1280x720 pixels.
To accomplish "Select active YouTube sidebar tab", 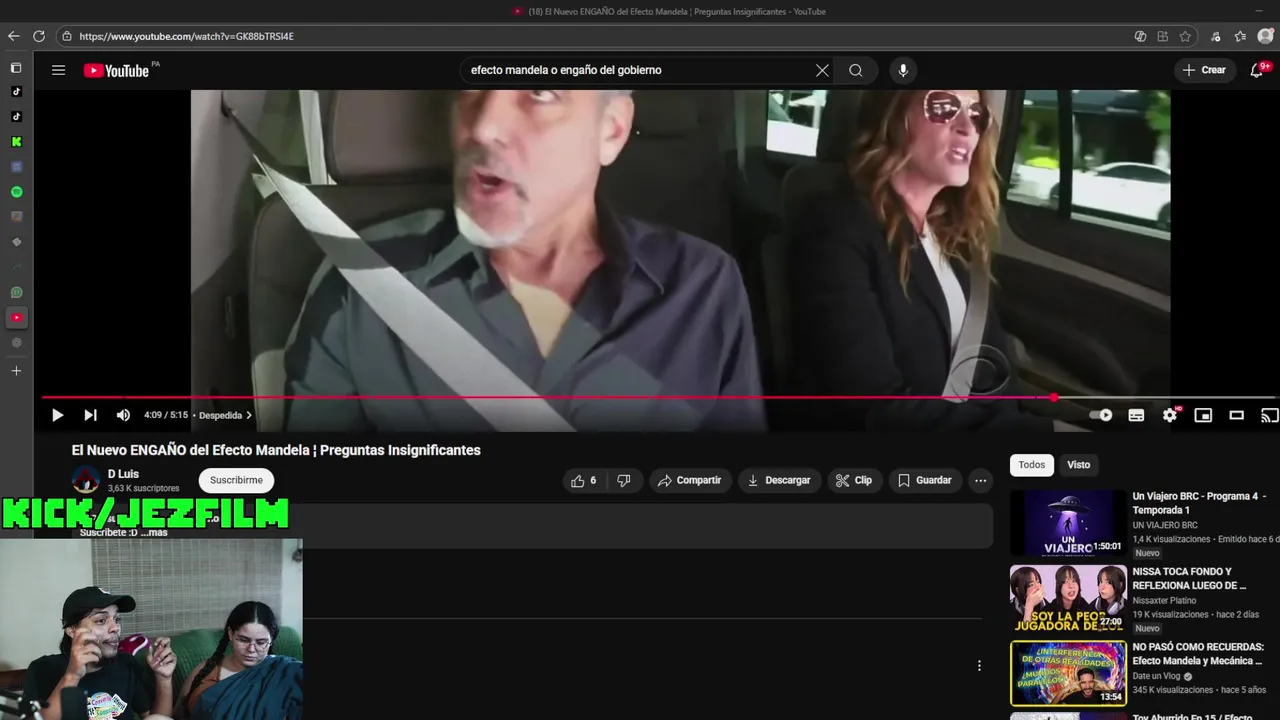I will pos(16,318).
